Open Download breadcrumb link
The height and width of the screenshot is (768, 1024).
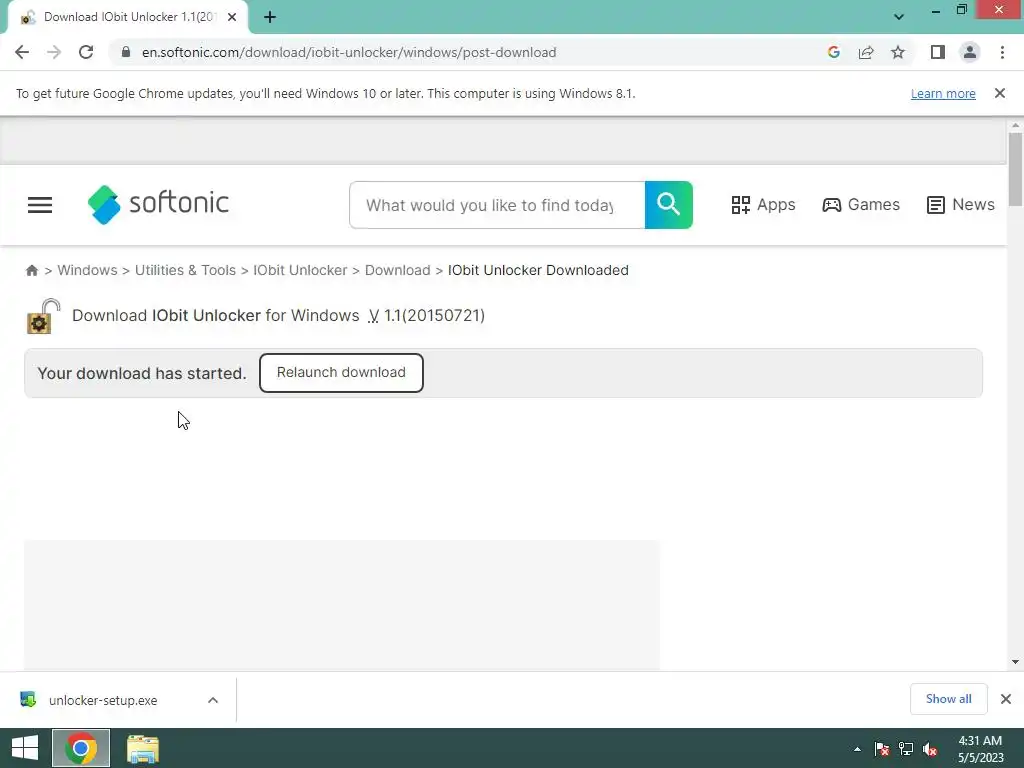point(398,270)
